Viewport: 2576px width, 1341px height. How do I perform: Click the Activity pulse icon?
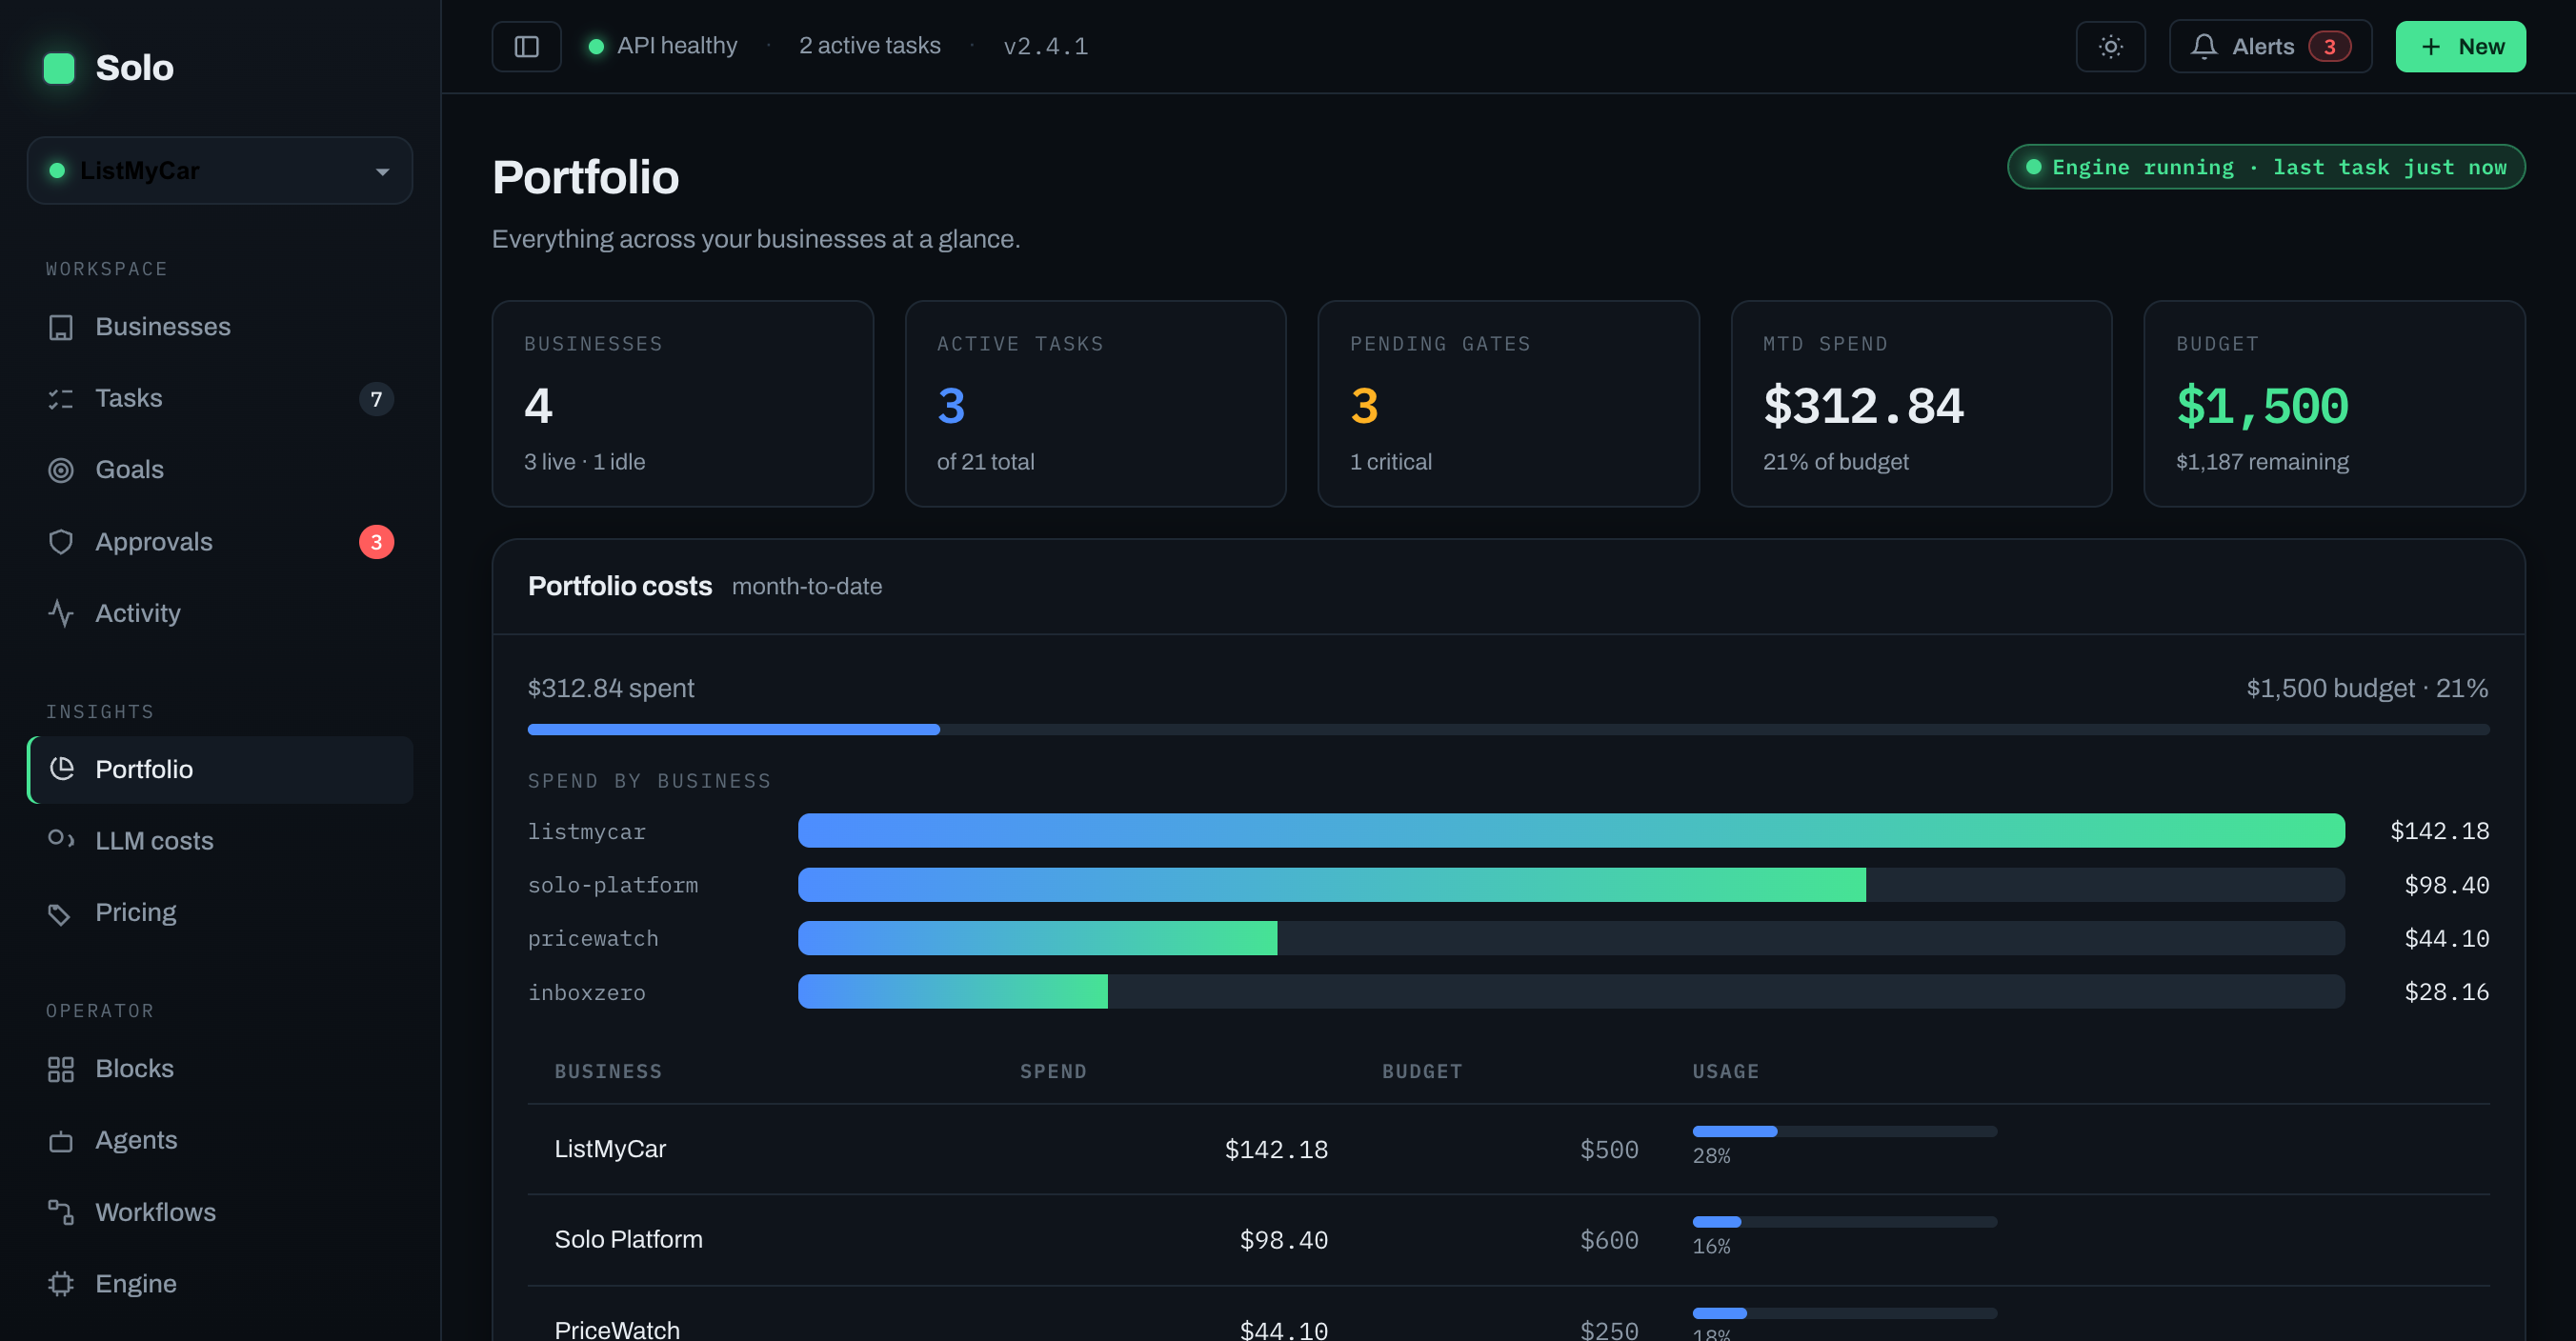[61, 613]
